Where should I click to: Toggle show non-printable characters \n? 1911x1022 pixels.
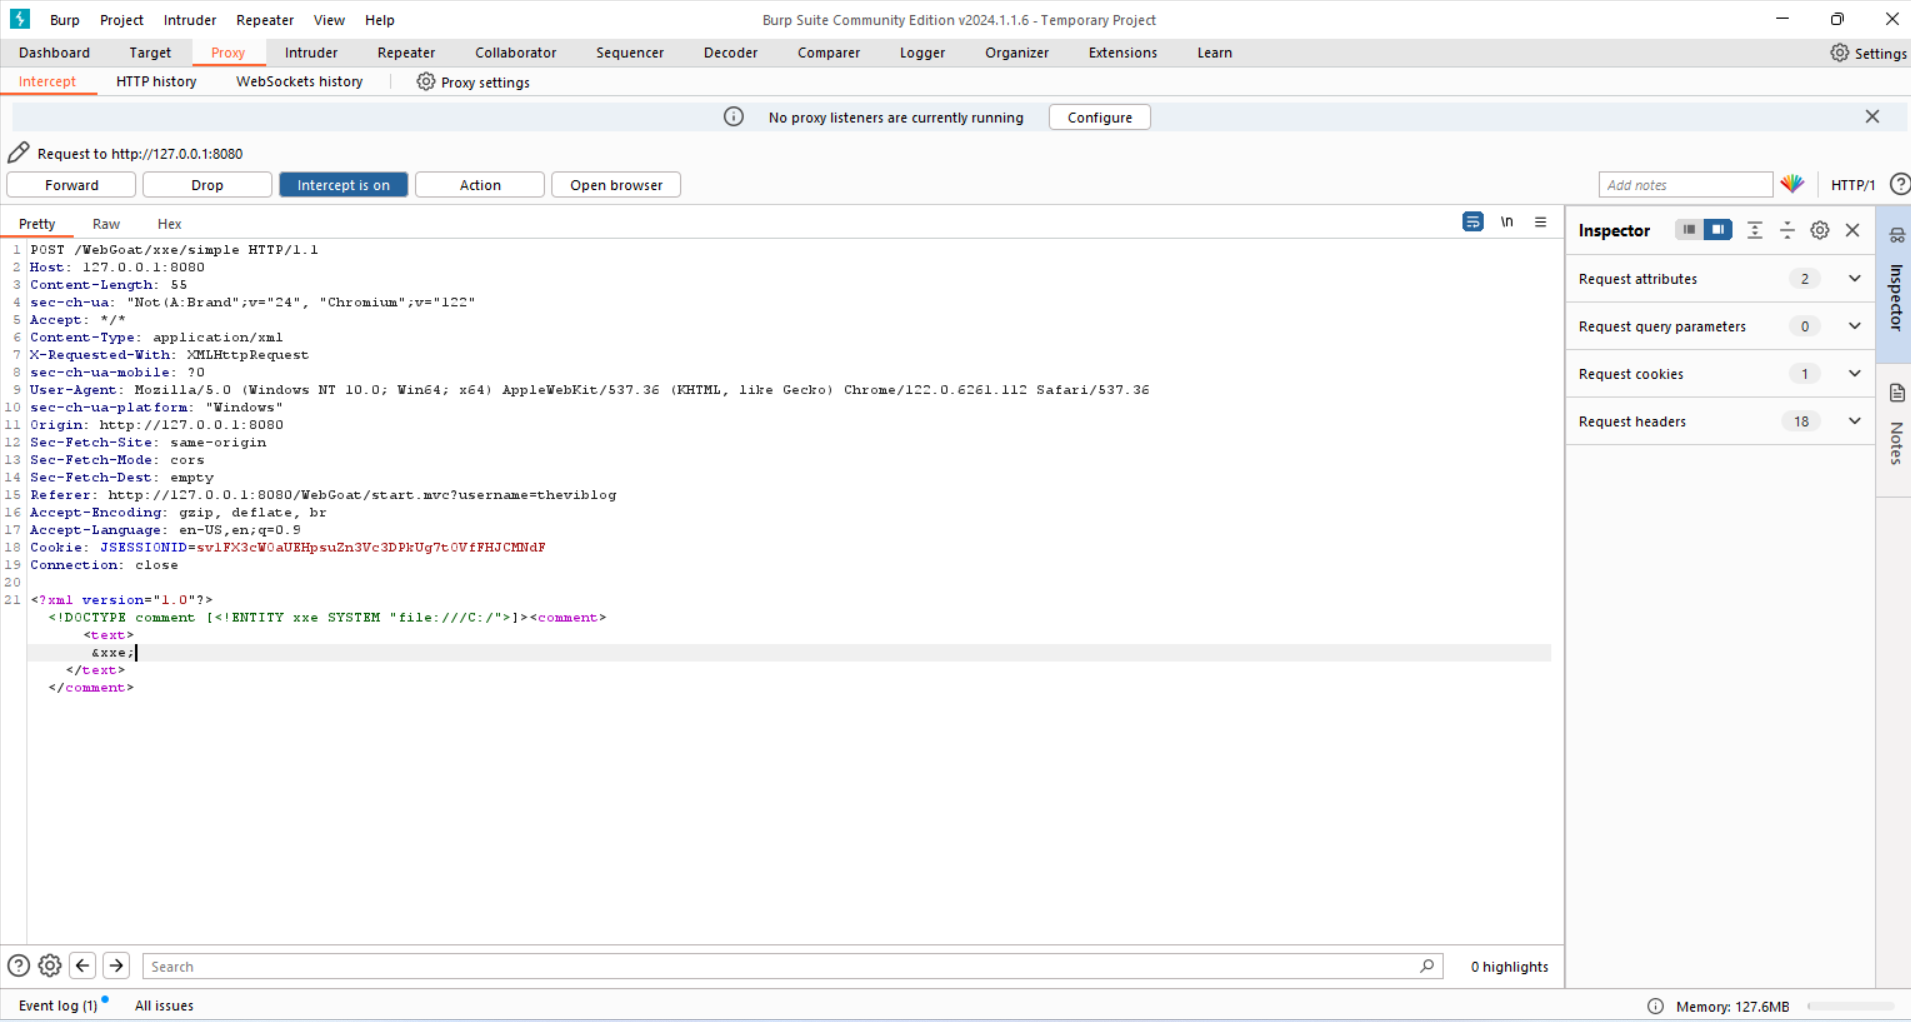(x=1507, y=222)
